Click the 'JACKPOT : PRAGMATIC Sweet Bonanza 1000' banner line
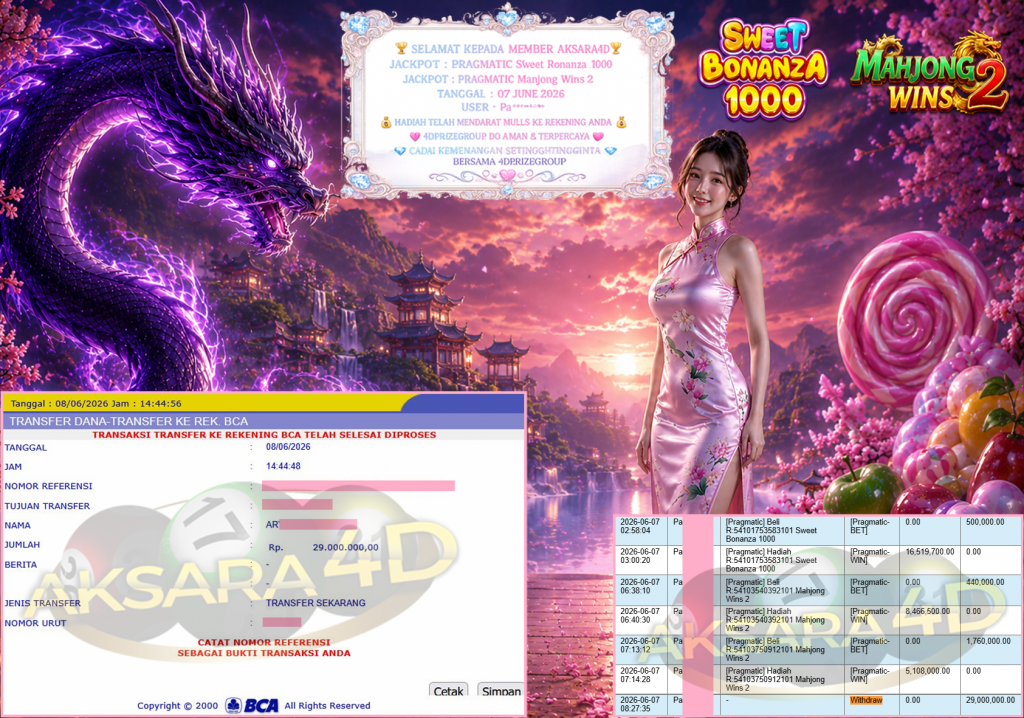The image size is (1024, 718). click(501, 64)
